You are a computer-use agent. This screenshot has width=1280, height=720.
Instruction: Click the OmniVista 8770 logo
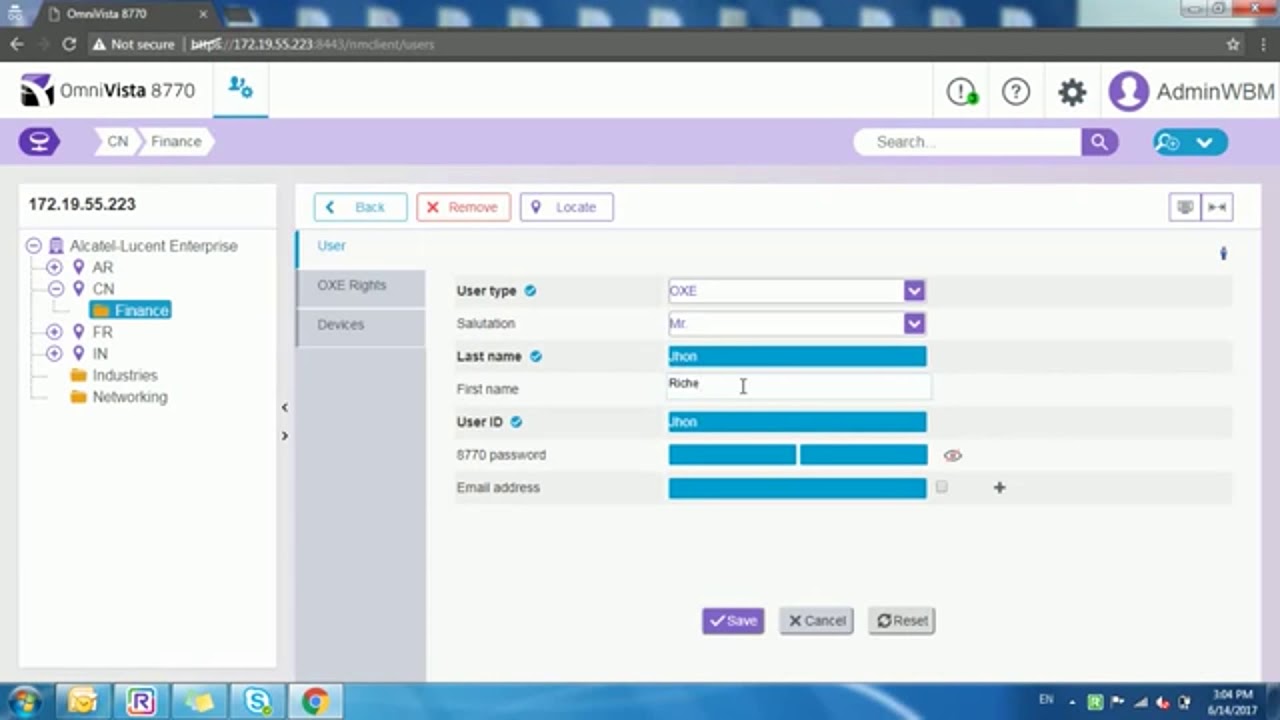tap(108, 90)
